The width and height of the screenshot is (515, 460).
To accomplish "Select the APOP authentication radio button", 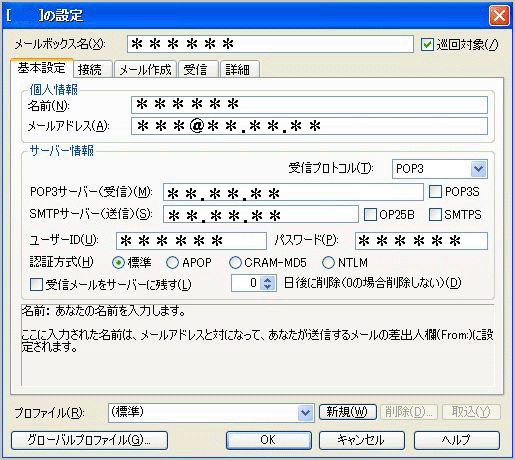I will (x=172, y=263).
